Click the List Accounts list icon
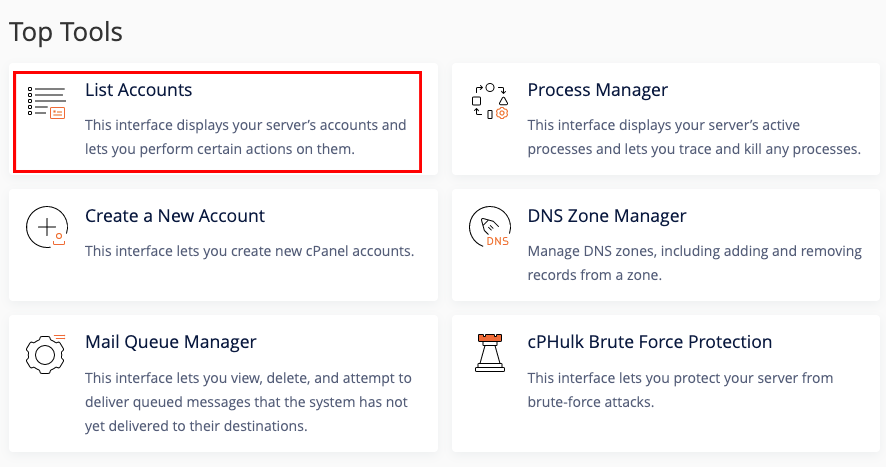 47,102
